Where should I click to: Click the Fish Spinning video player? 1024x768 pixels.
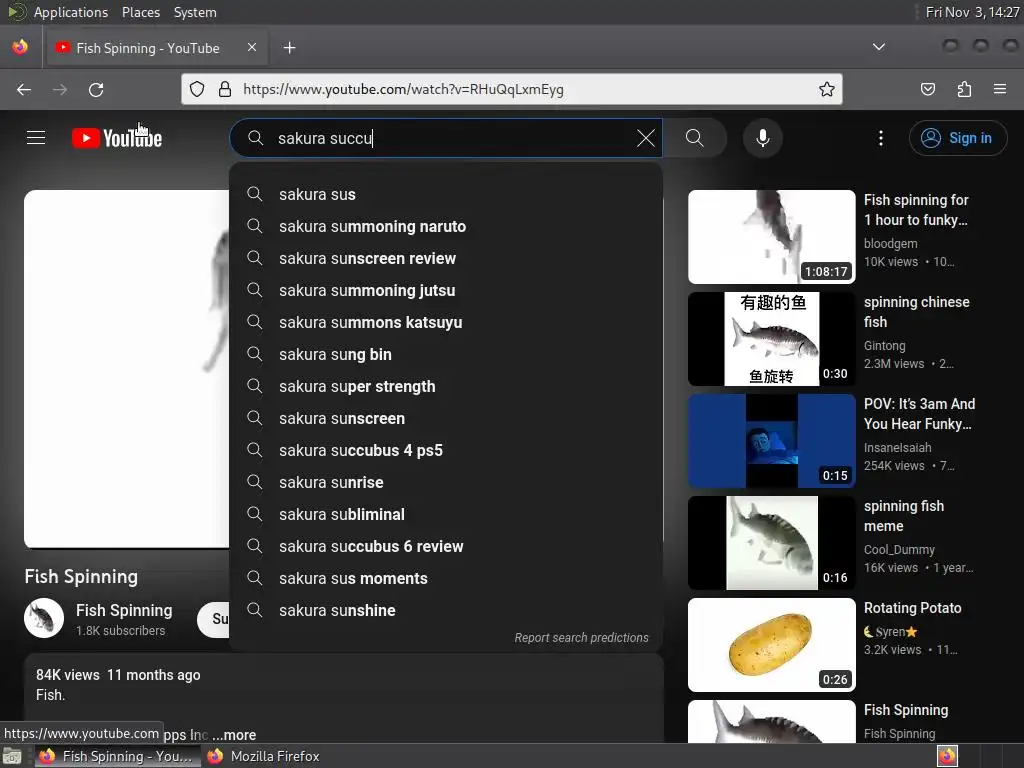(127, 369)
